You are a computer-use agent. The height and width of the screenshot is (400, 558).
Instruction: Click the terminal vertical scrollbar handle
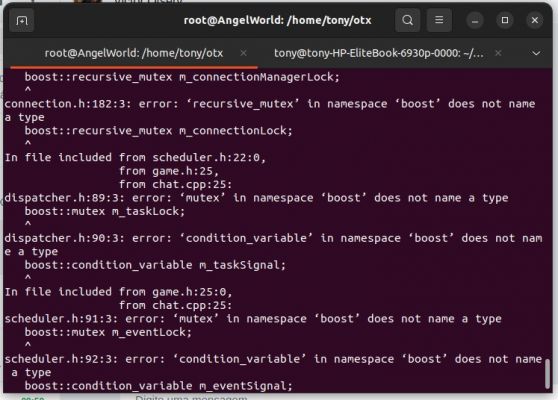coord(548,373)
